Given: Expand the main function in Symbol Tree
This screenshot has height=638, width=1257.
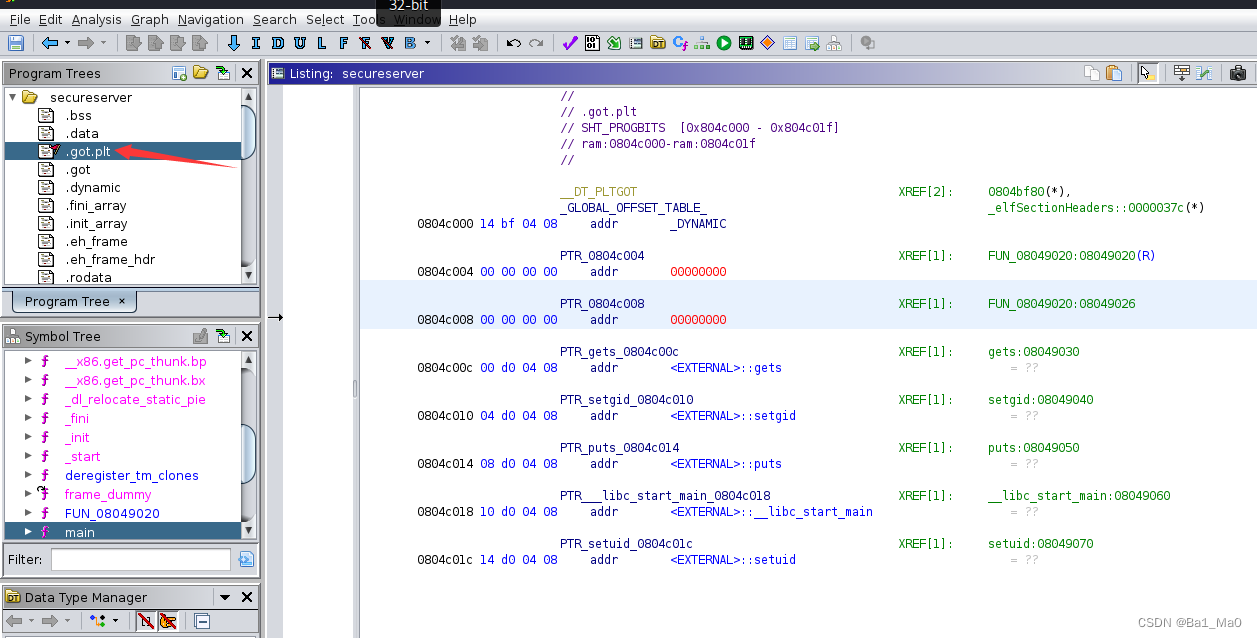Looking at the screenshot, I should [x=28, y=532].
